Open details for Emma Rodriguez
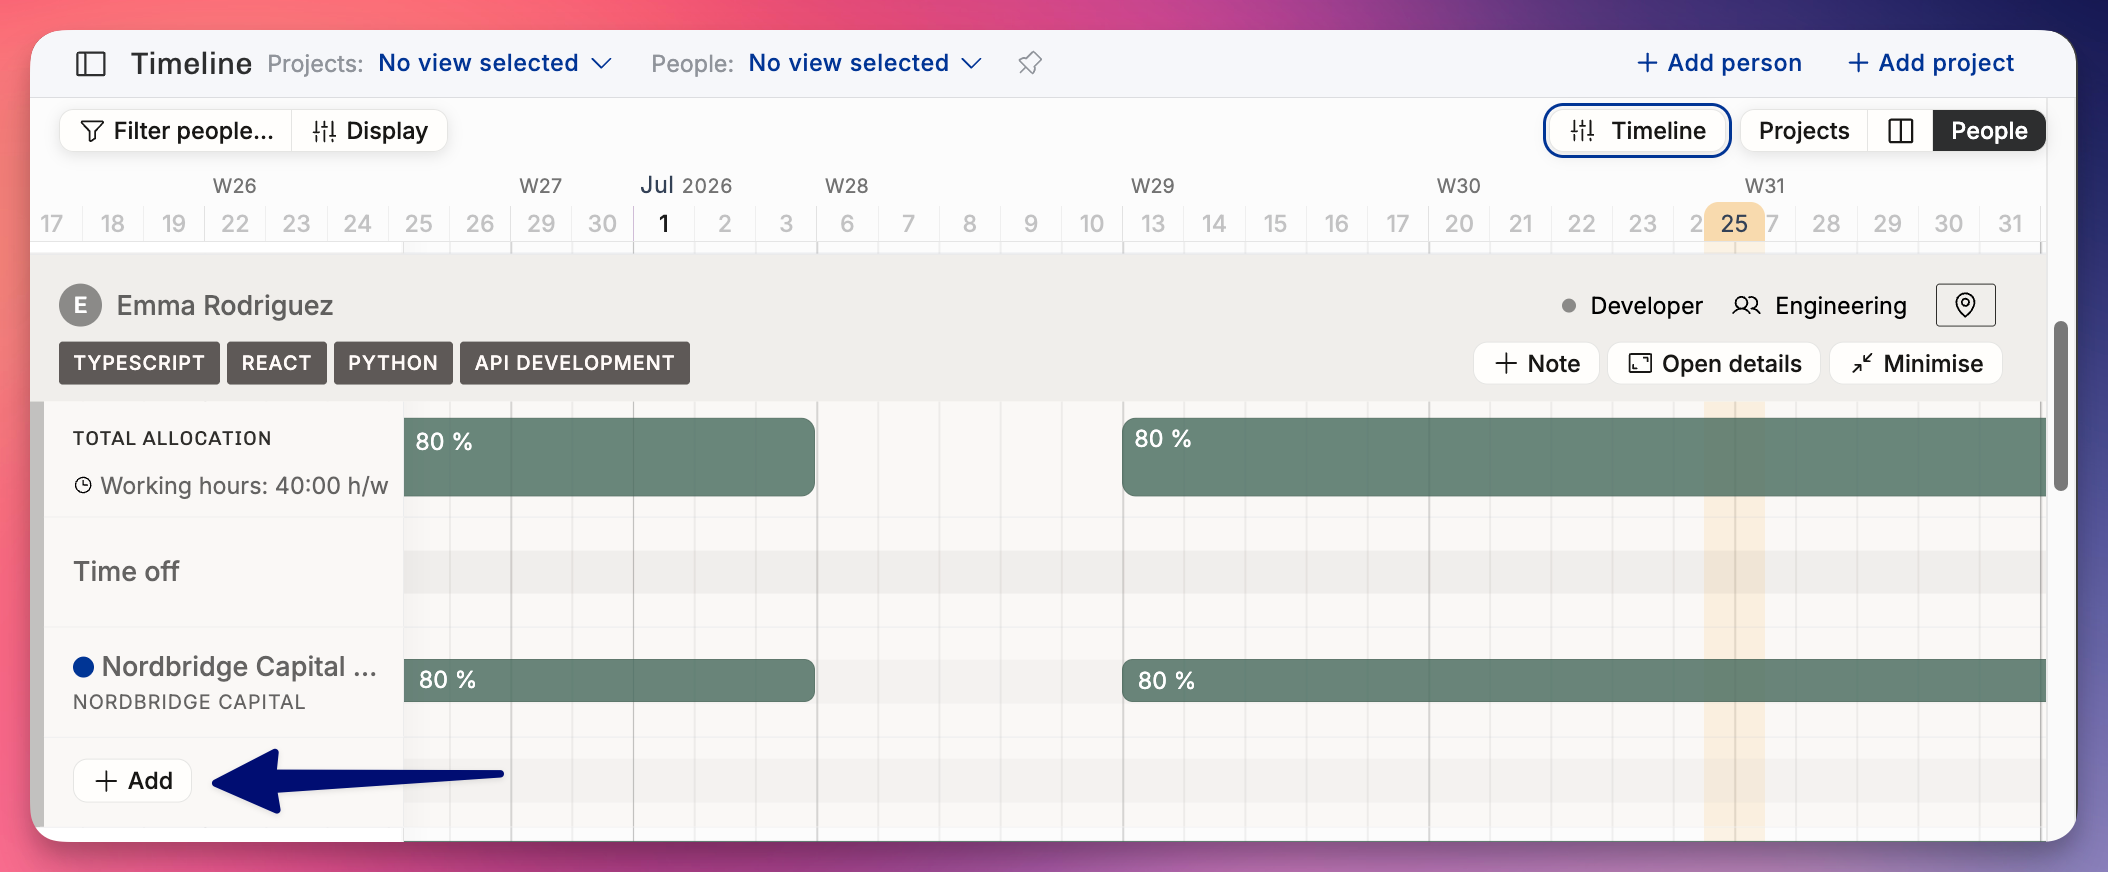Viewport: 2108px width, 872px height. point(1714,363)
